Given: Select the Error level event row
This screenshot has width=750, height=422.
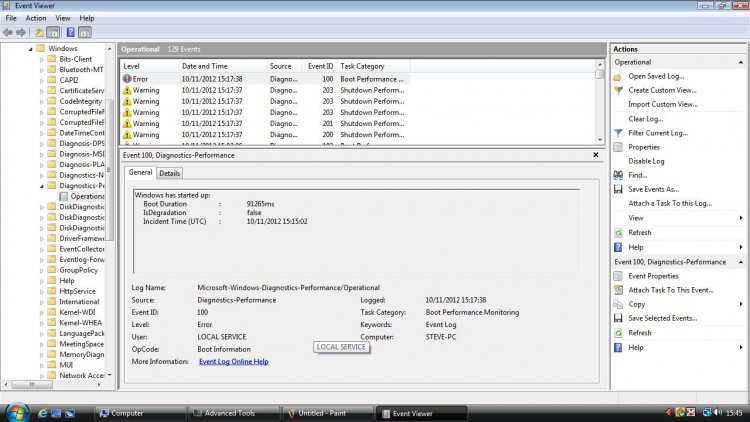Looking at the screenshot, I should tap(265, 79).
